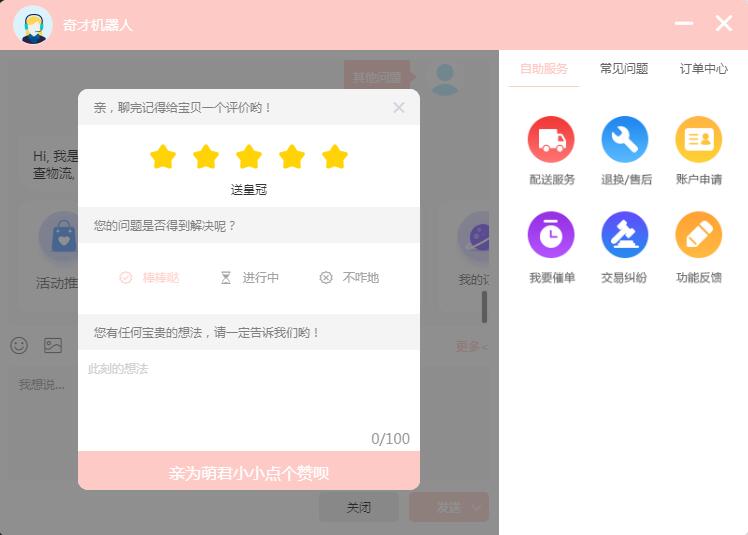
Task: Click the 此刻的想法 feedback text area
Action: tap(249, 395)
